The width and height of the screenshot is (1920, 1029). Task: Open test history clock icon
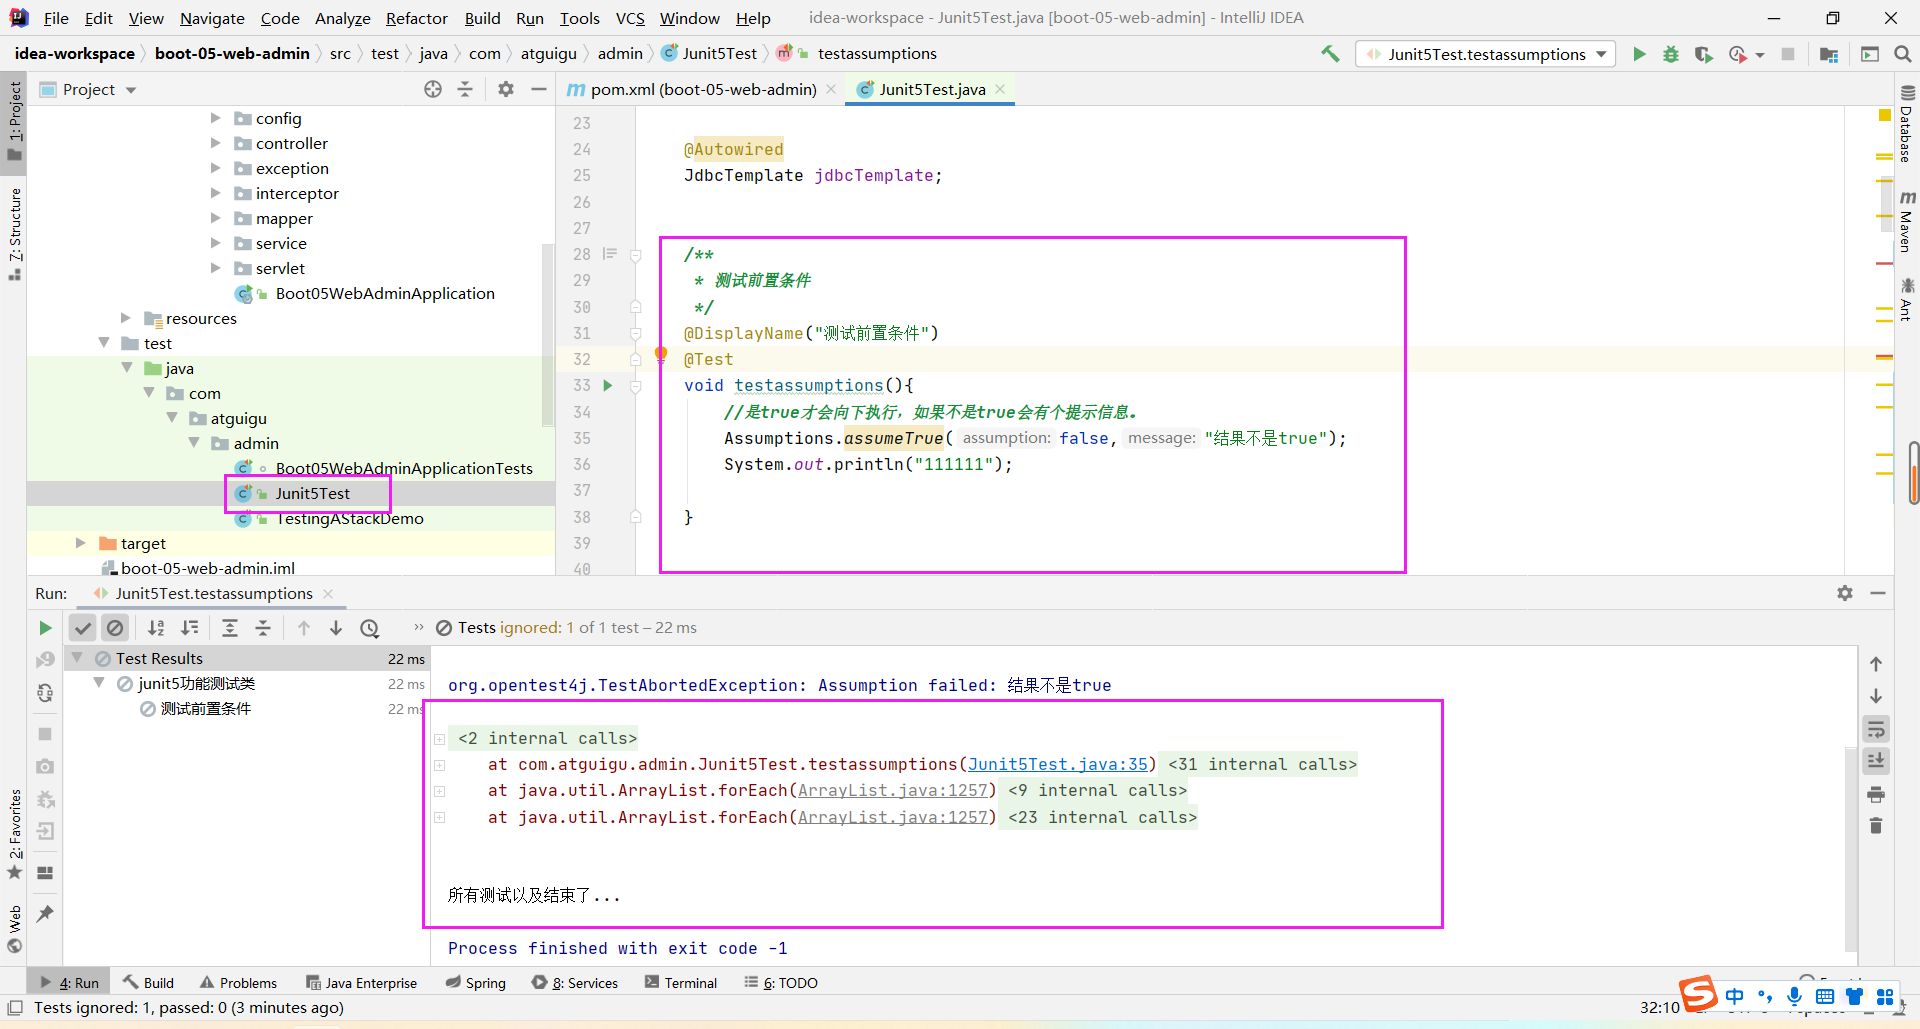tap(370, 628)
